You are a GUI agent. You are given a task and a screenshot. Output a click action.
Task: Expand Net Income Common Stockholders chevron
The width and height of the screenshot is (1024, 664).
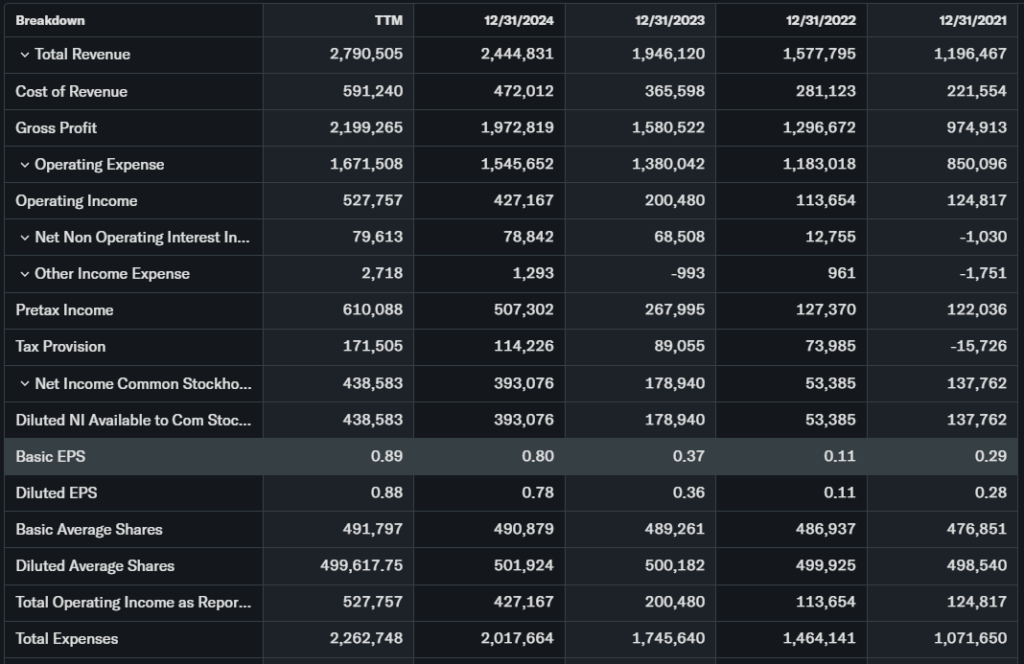pos(24,383)
